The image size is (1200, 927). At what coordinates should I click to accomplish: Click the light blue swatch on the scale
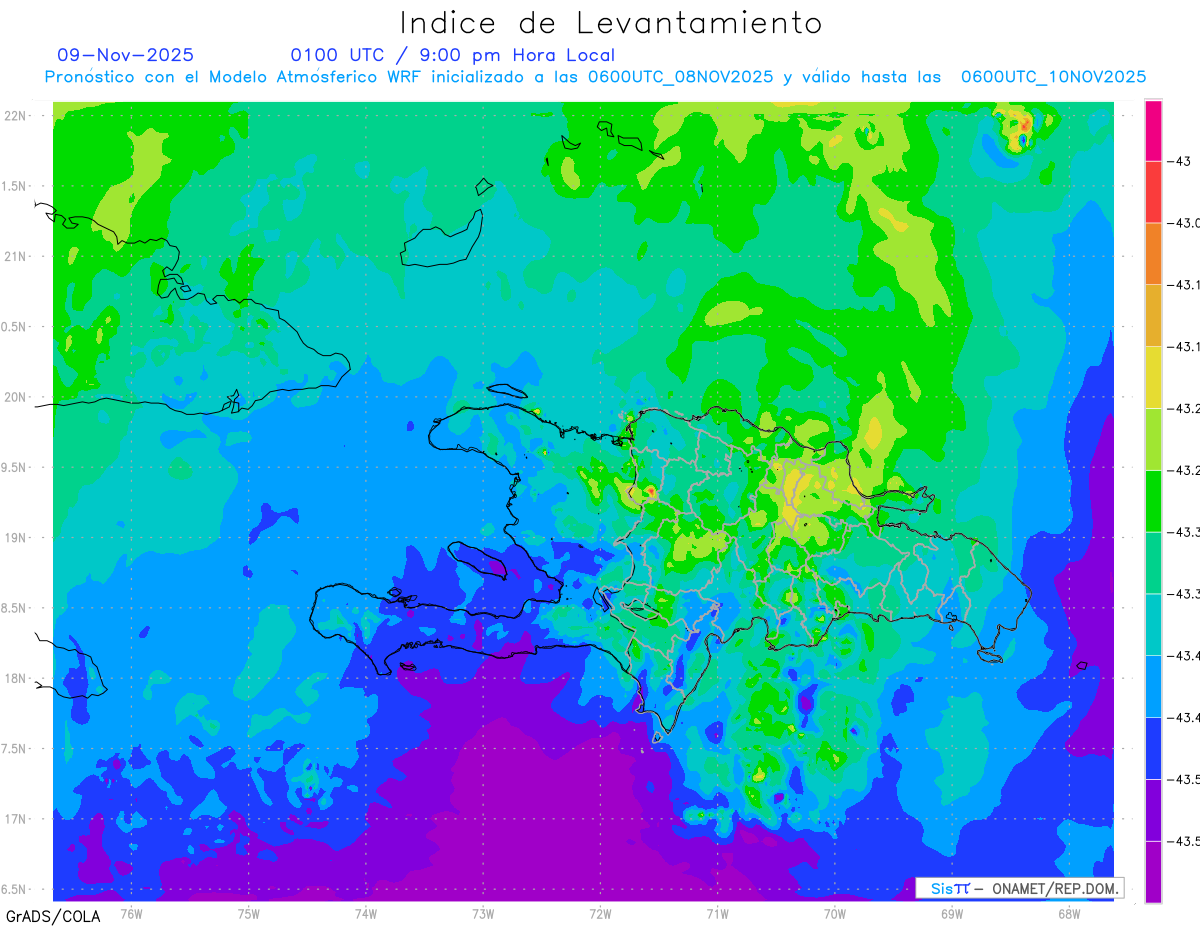[x=1153, y=686]
